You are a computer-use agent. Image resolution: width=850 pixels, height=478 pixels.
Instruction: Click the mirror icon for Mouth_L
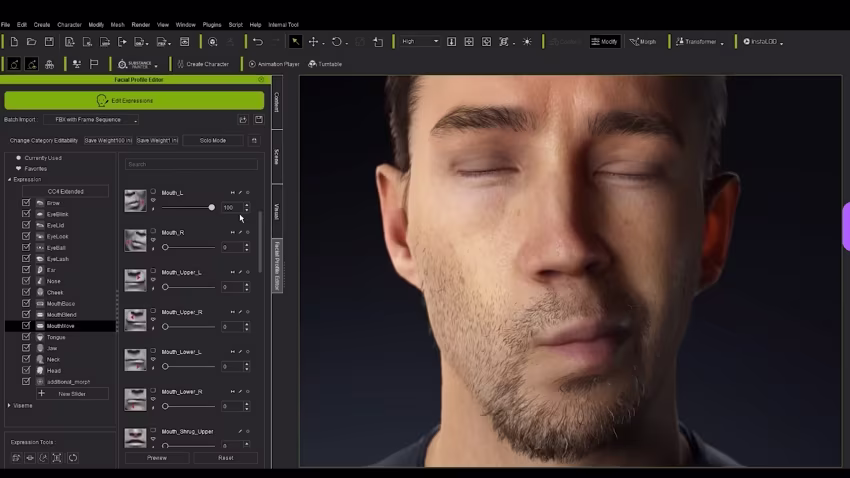tap(233, 192)
